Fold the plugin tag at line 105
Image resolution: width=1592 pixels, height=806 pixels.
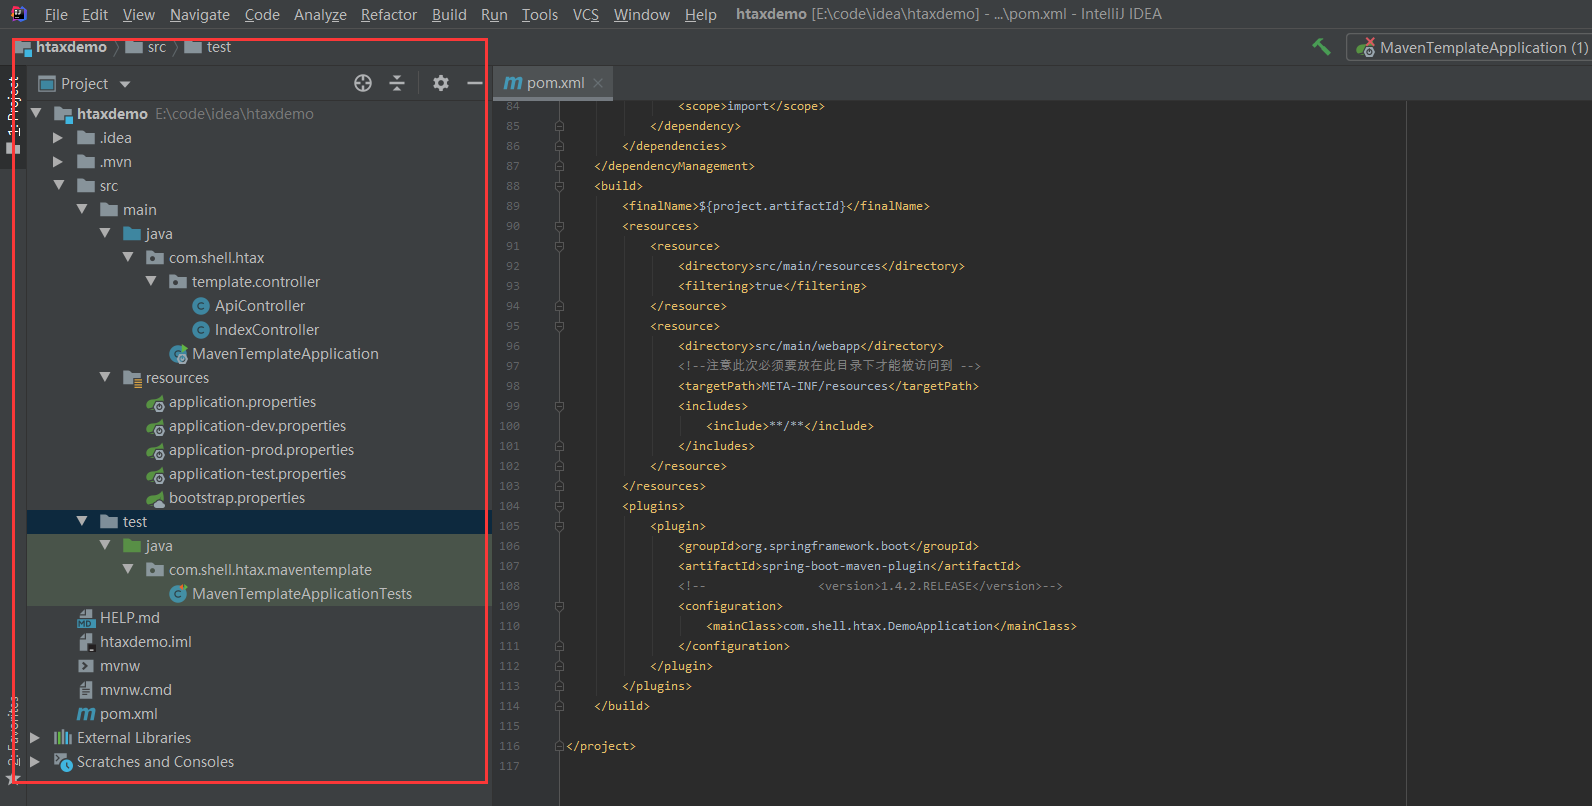pyautogui.click(x=559, y=526)
